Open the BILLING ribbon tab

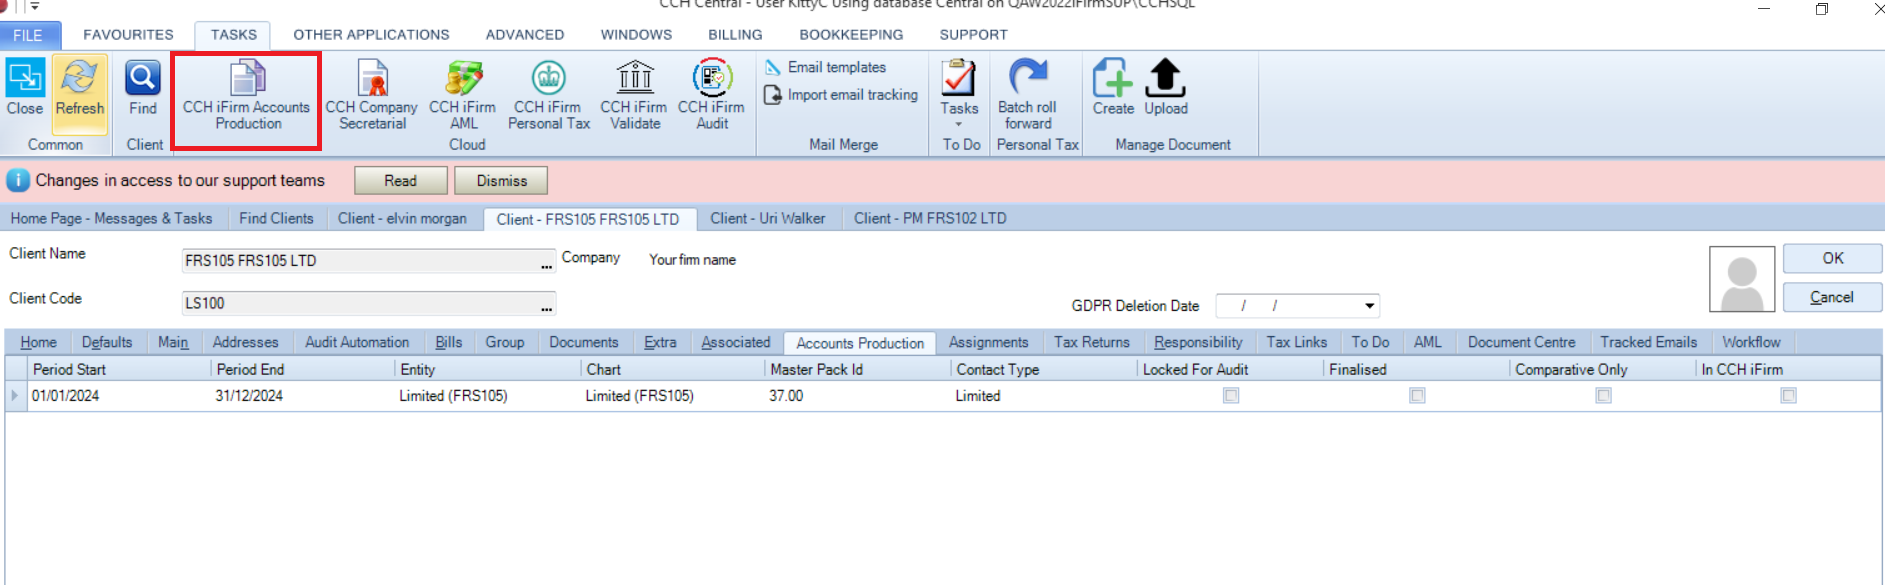tap(735, 35)
